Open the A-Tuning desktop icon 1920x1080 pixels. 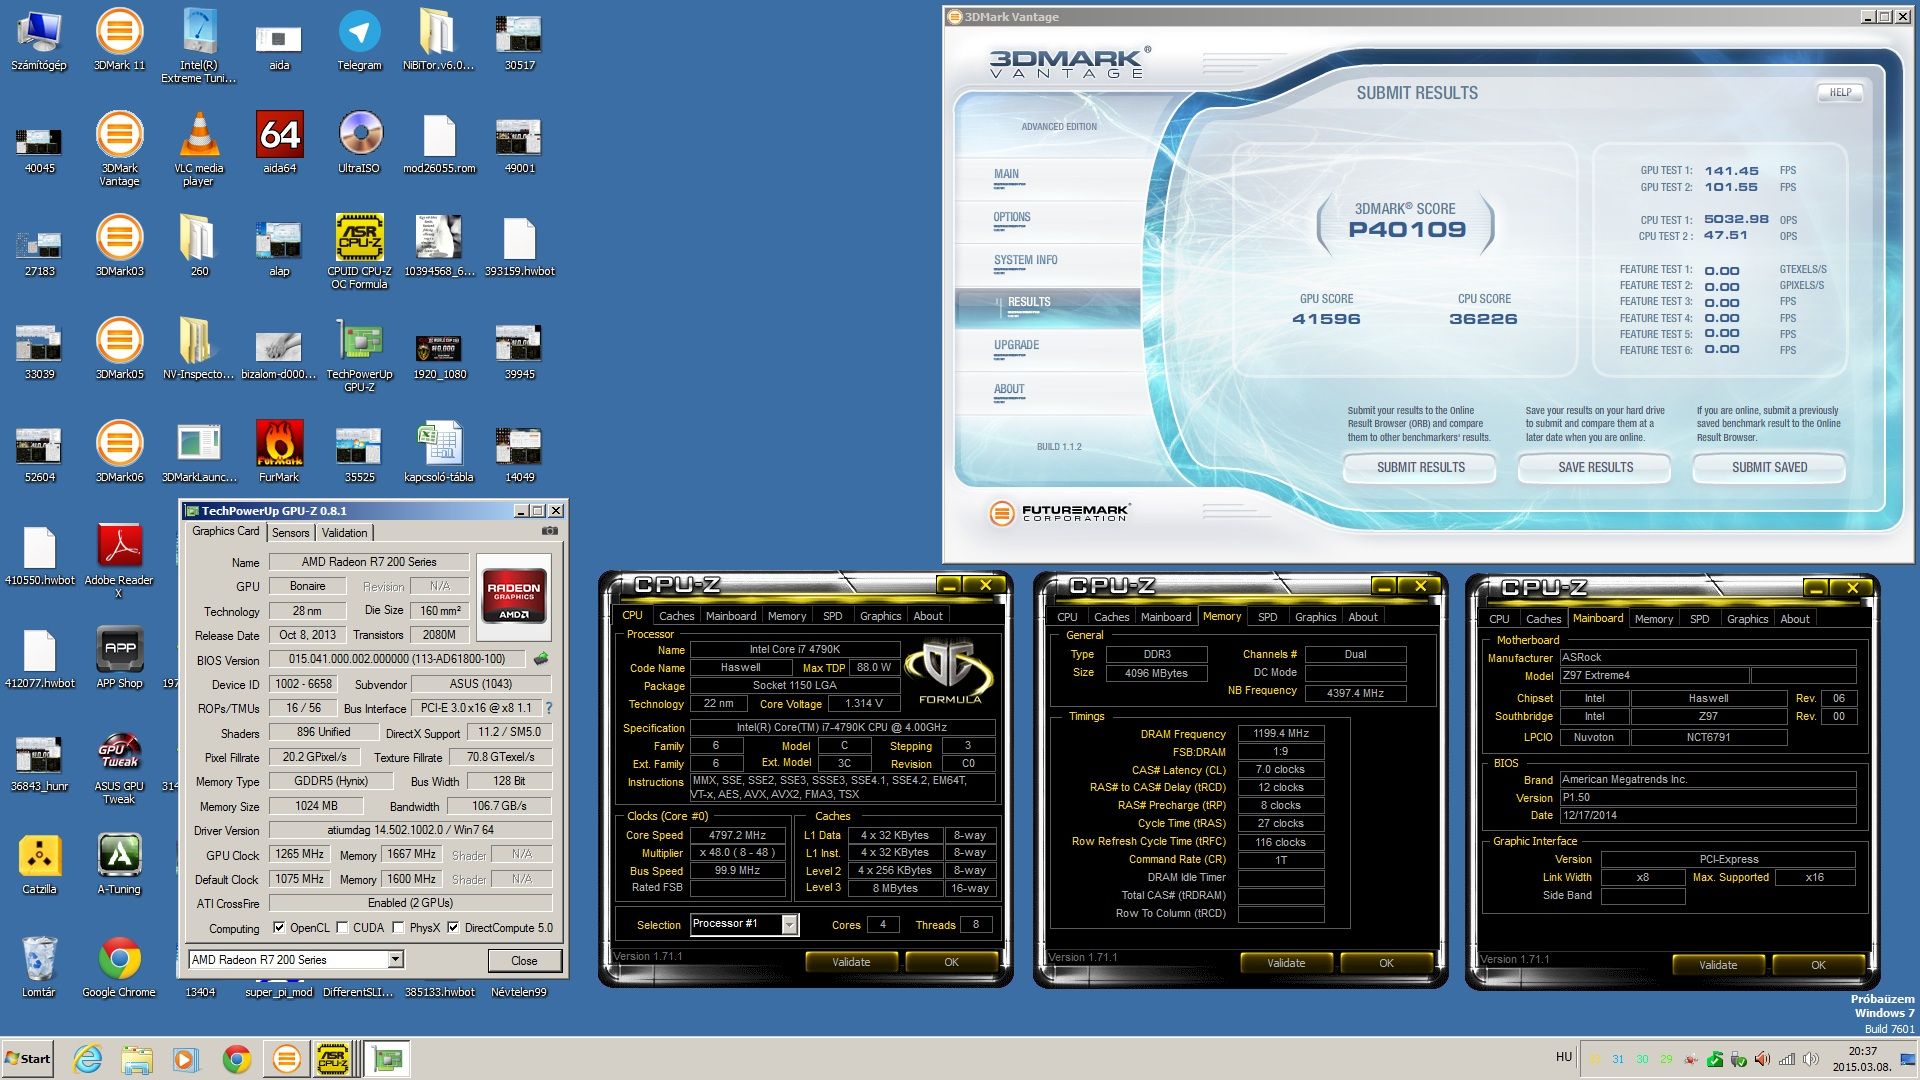(119, 864)
